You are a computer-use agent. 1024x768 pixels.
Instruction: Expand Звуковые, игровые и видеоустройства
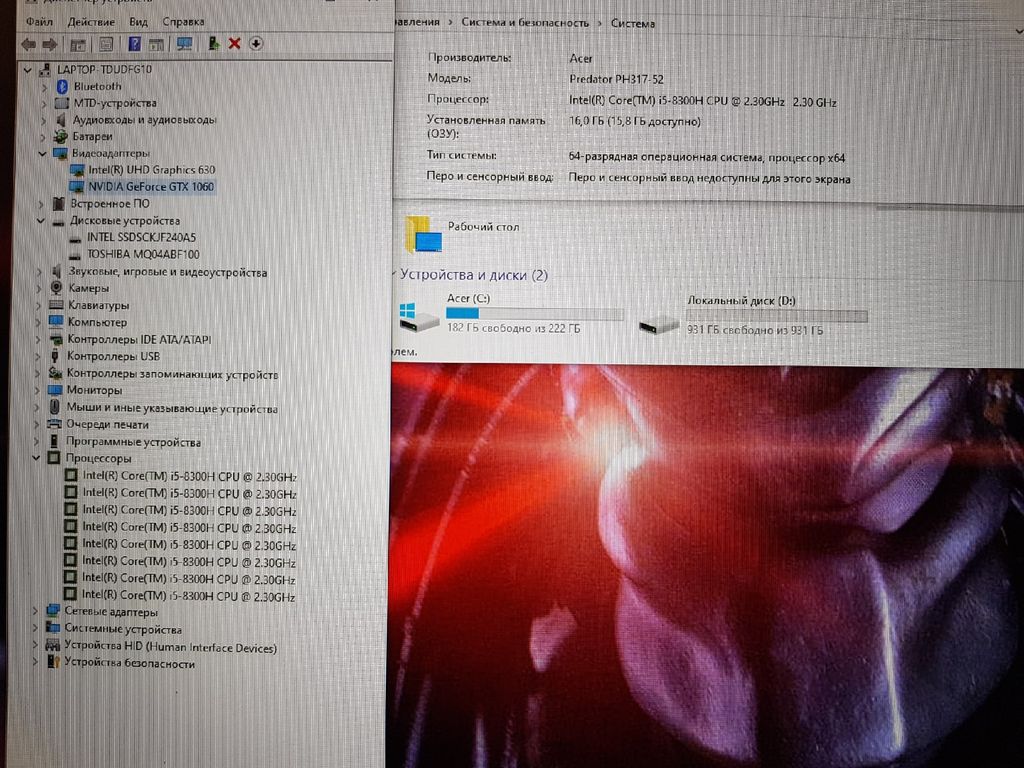pyautogui.click(x=40, y=272)
